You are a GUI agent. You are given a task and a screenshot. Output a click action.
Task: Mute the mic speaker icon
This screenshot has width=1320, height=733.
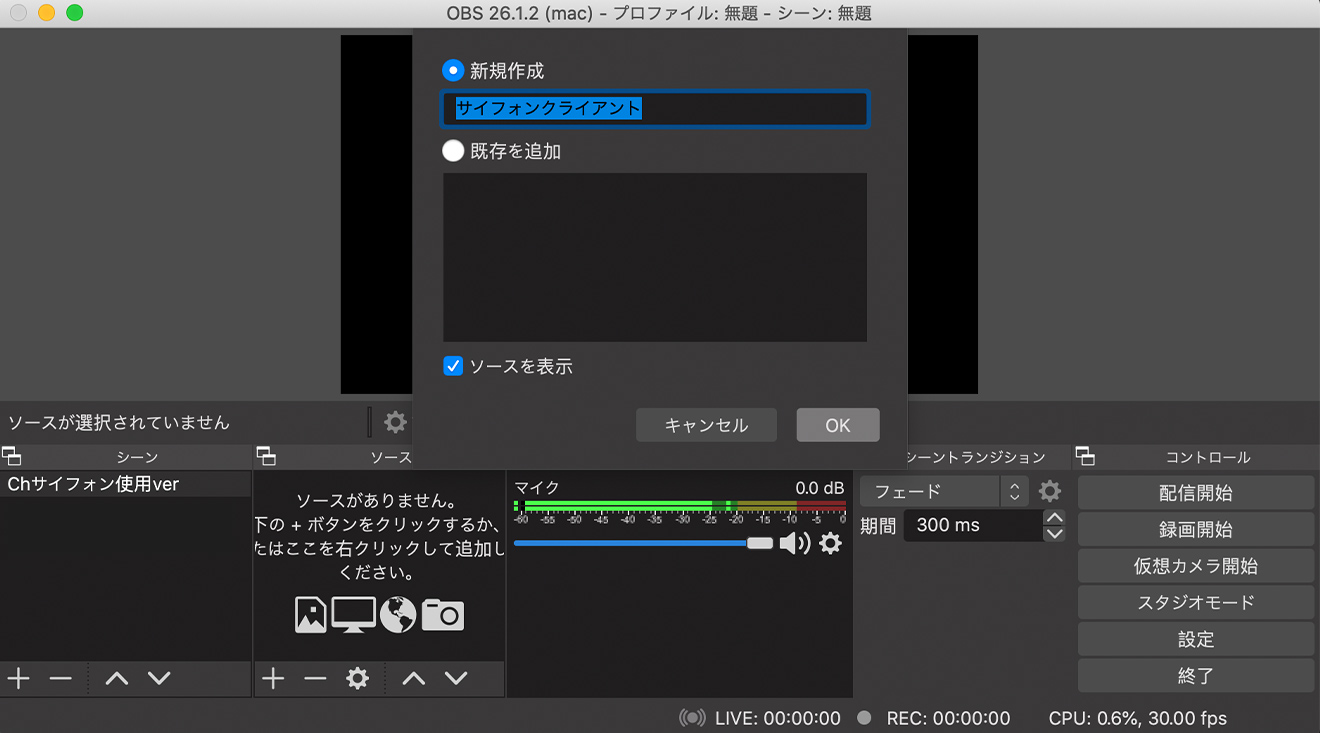tap(795, 543)
